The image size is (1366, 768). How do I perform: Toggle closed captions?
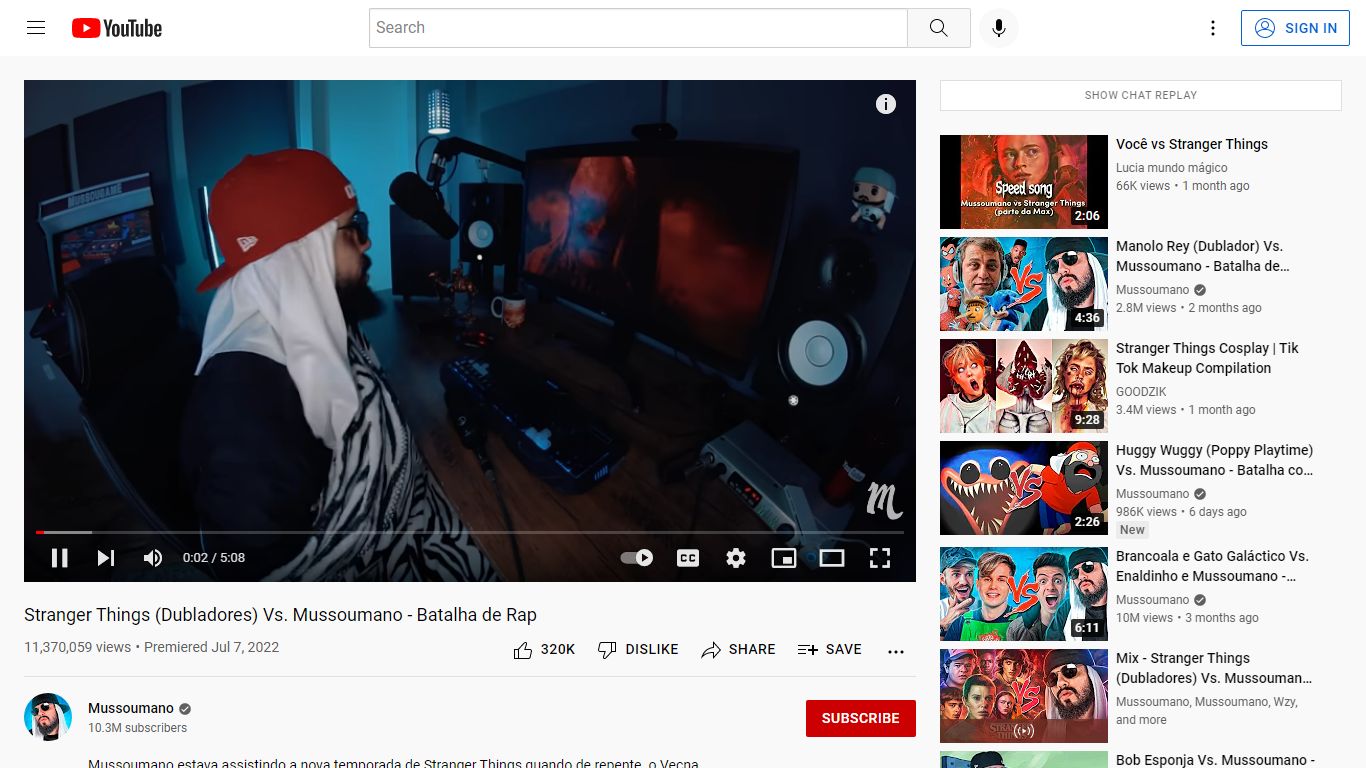tap(688, 558)
